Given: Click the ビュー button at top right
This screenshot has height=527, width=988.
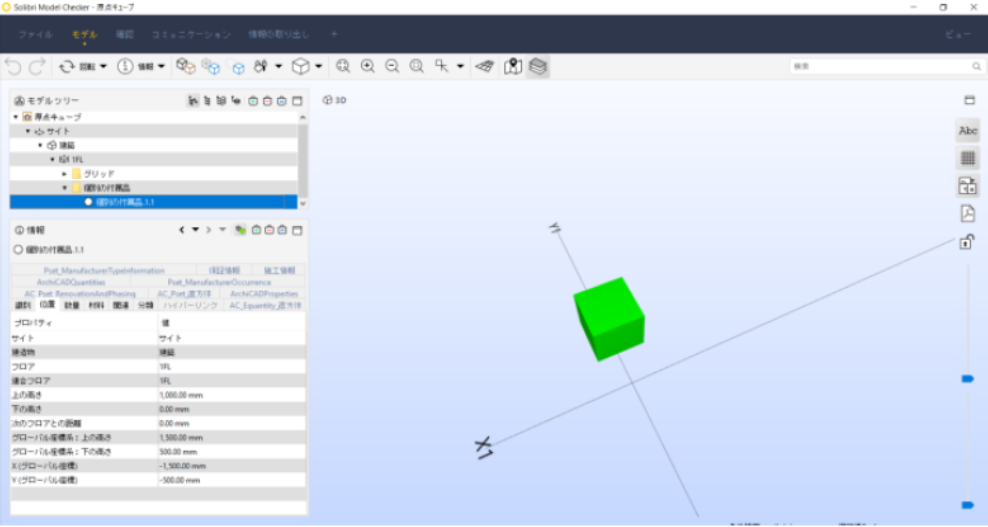Looking at the screenshot, I should pos(958,34).
